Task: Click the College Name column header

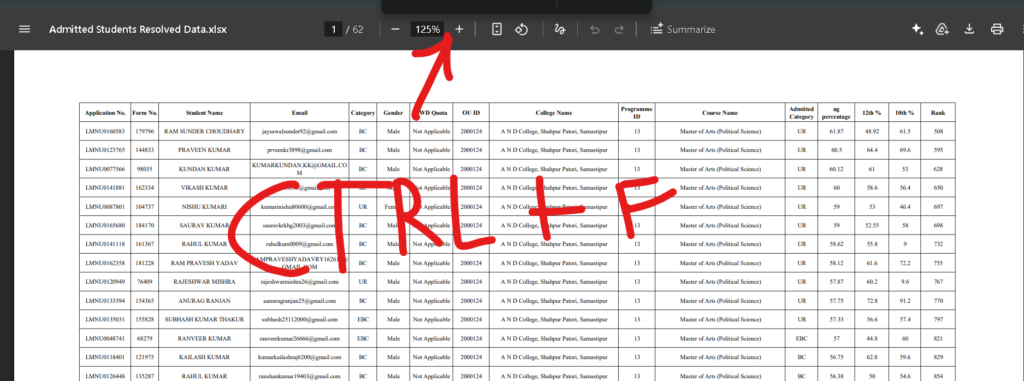Action: tap(554, 112)
